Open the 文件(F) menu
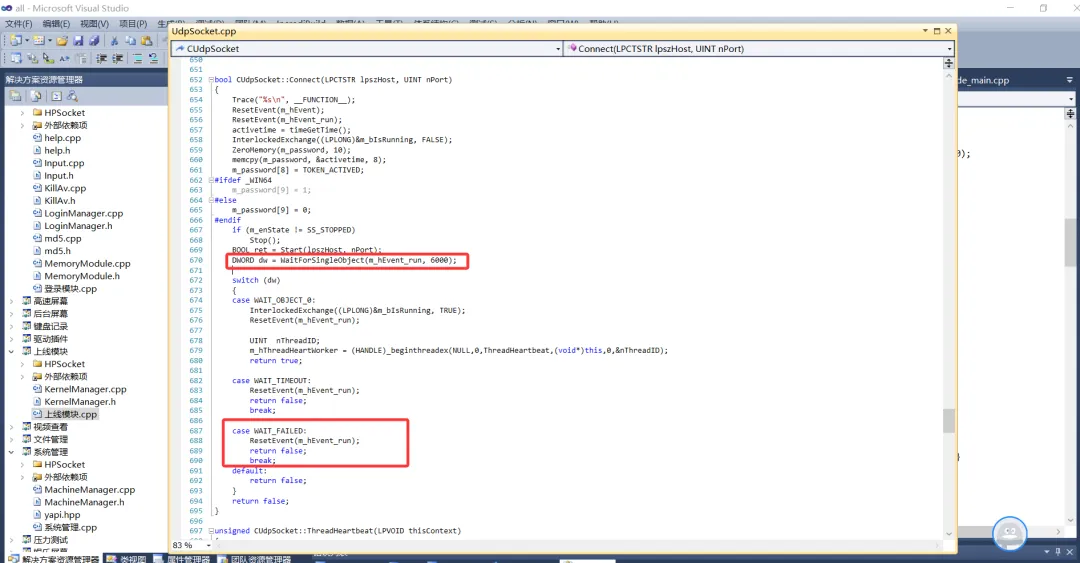1080x563 pixels. tap(19, 23)
